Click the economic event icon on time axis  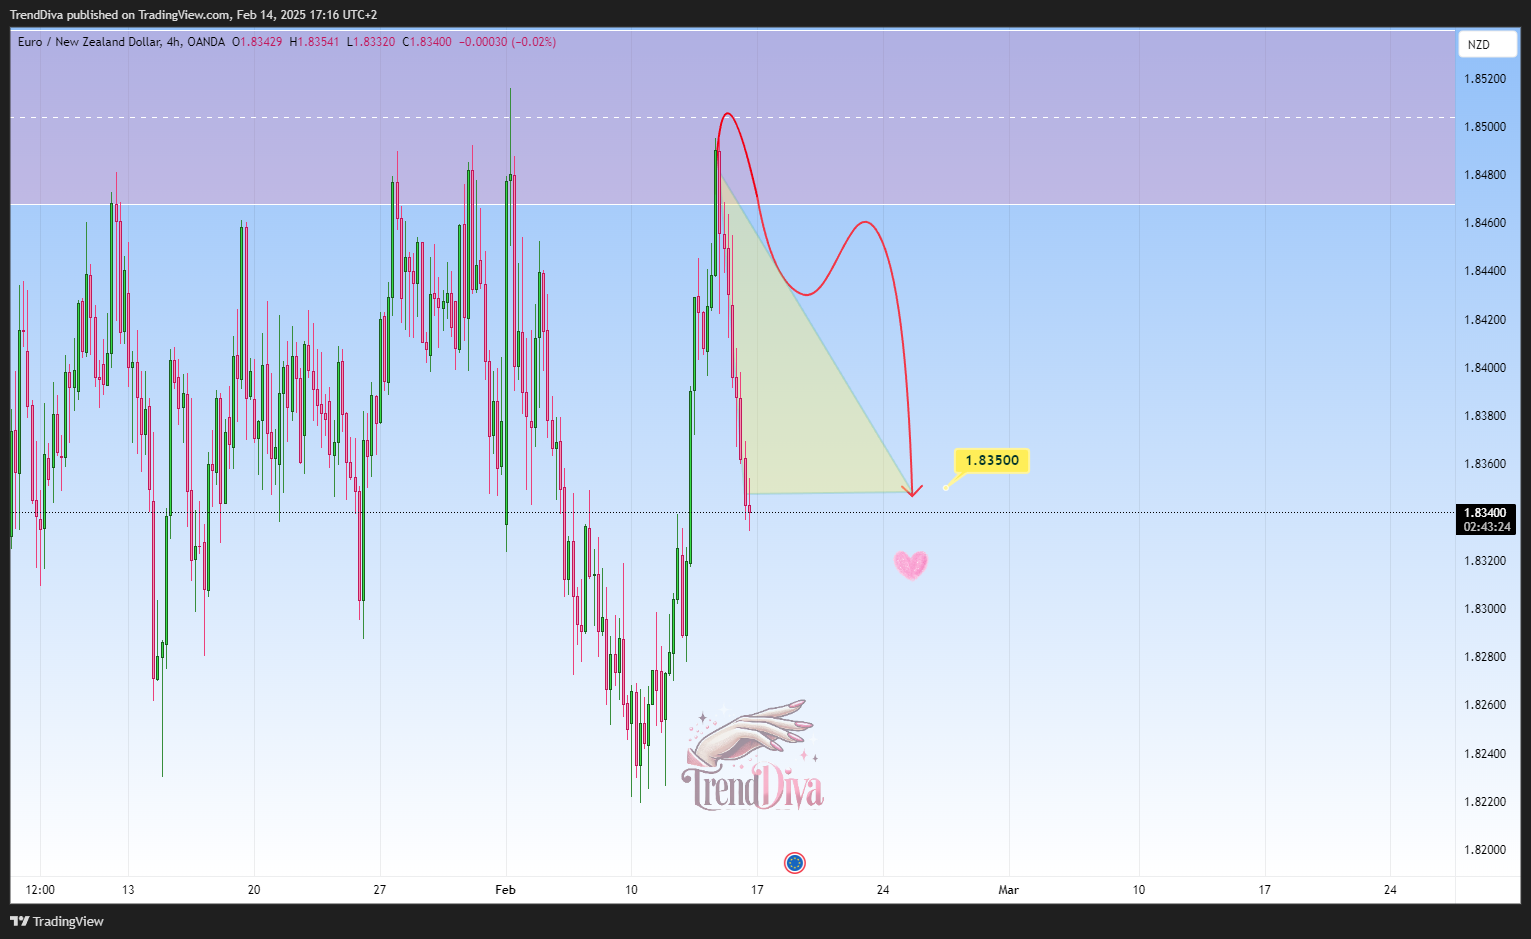795,863
